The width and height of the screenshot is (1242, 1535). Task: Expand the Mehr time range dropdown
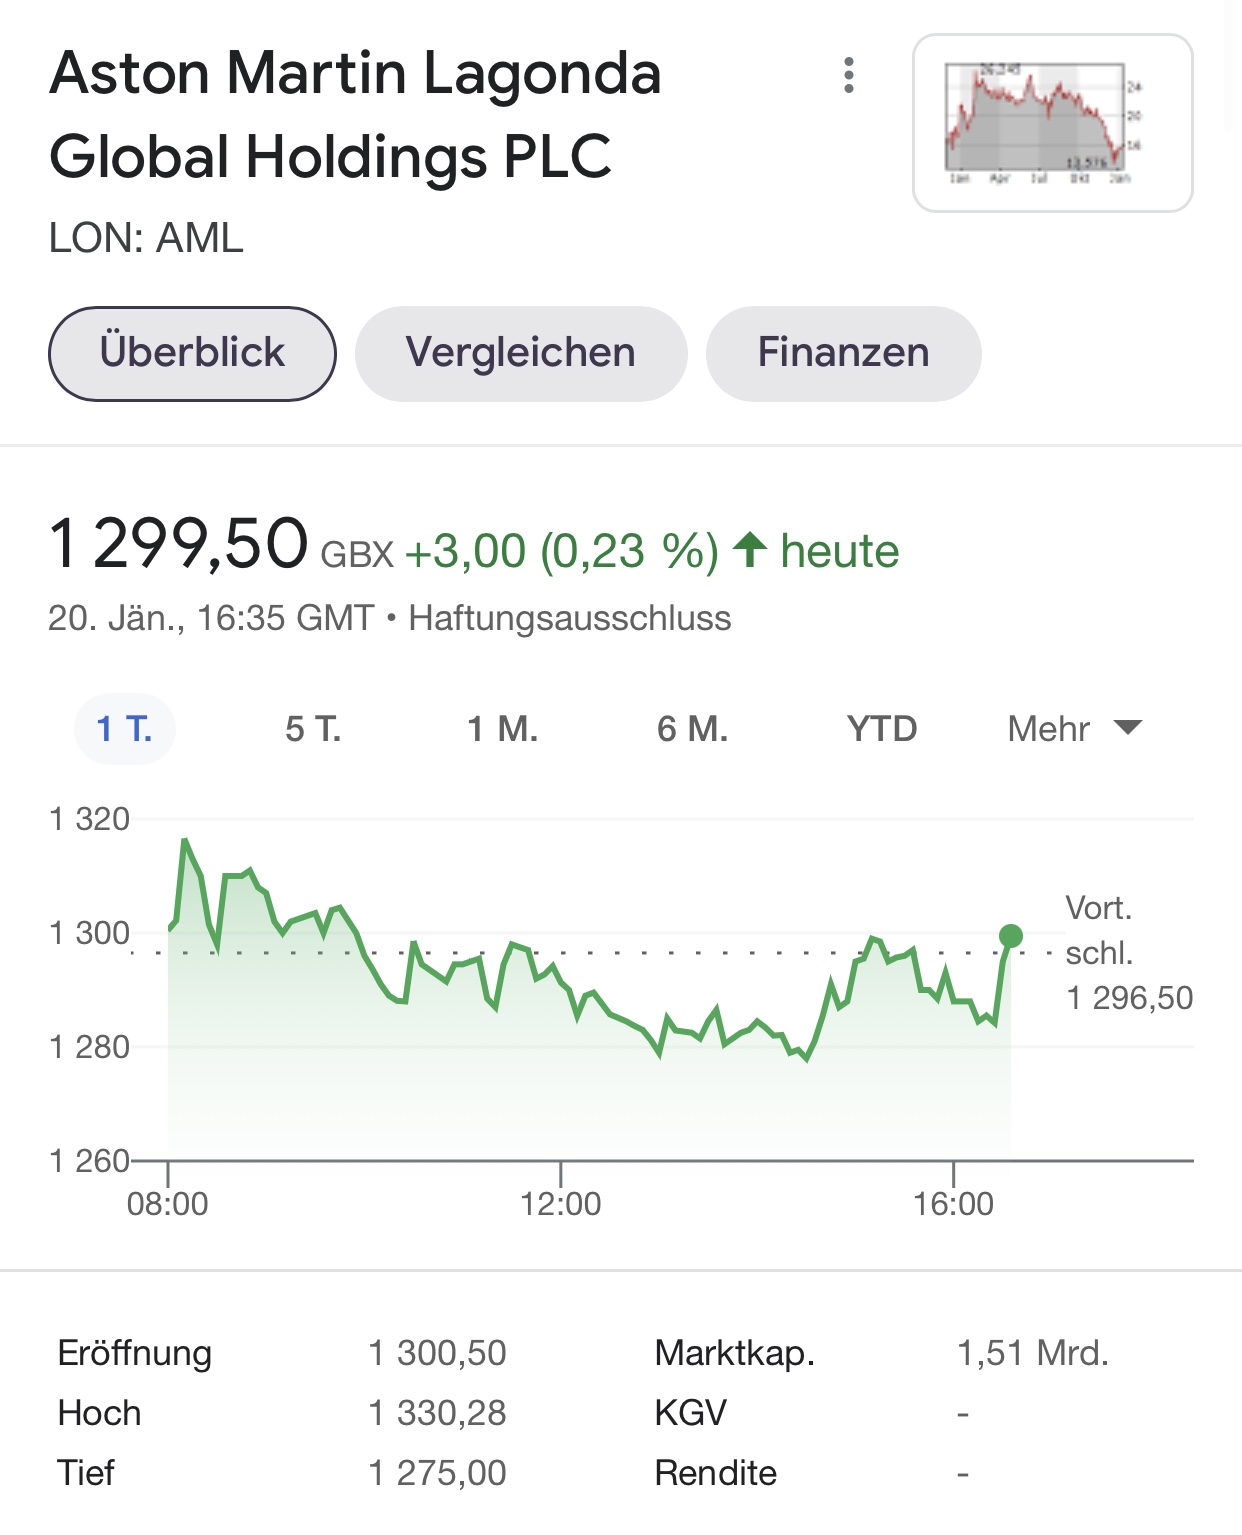pyautogui.click(x=1074, y=729)
